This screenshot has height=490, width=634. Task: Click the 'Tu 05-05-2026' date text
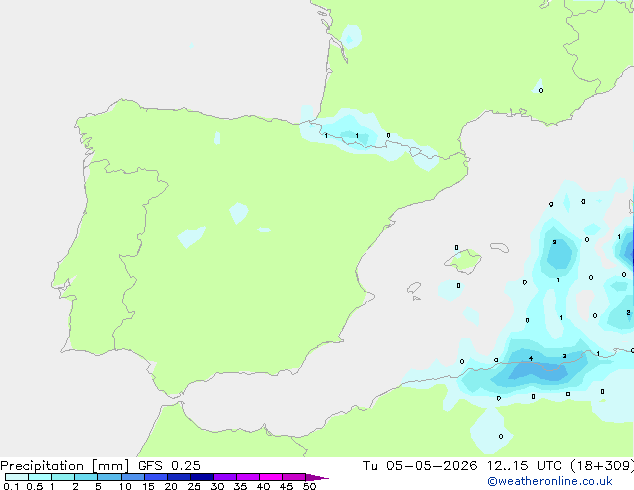420,466
